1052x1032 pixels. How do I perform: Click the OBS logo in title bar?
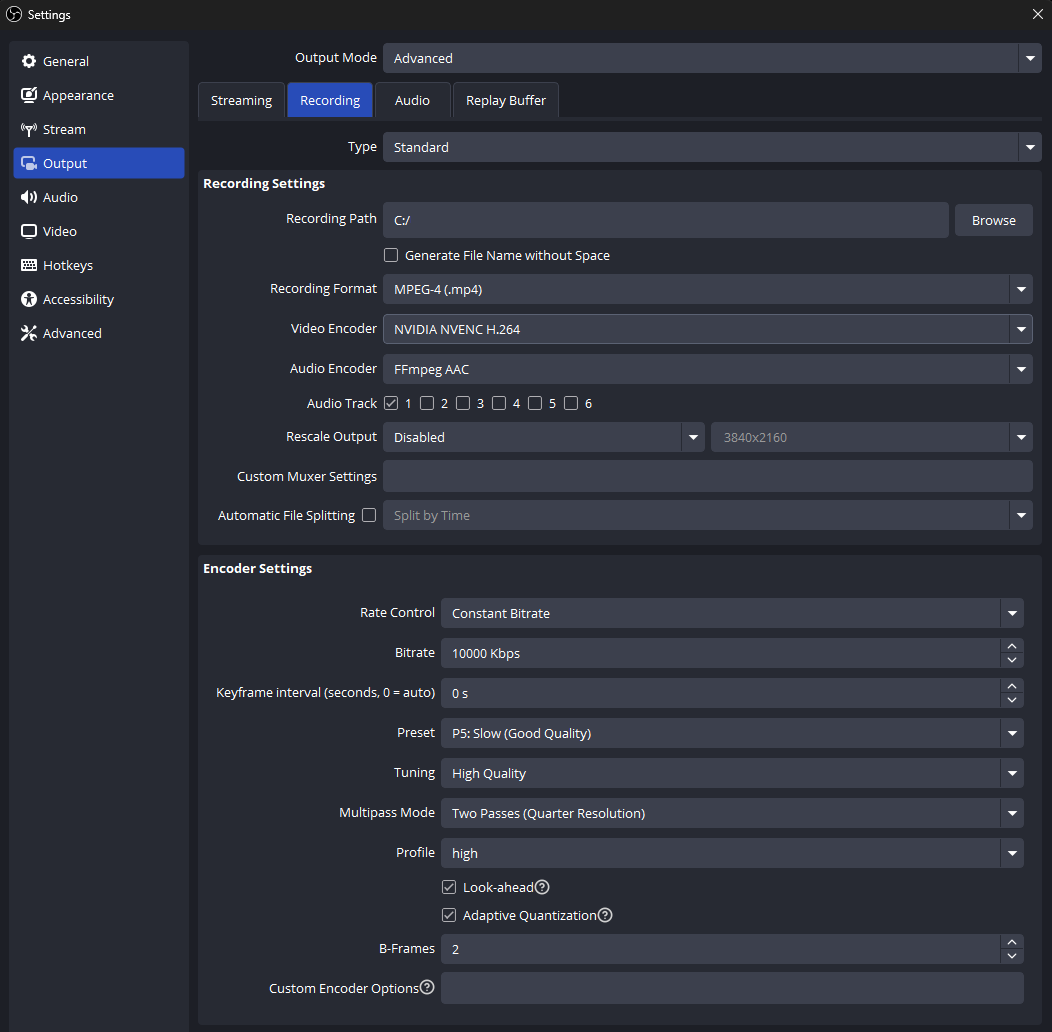tap(13, 14)
